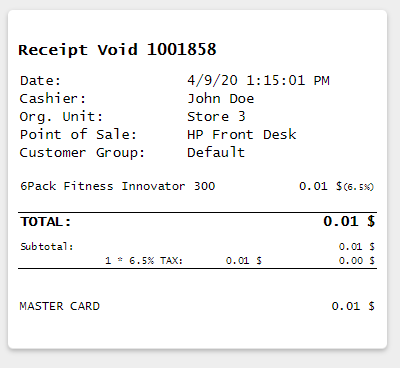
Task: Select the 6Pack Fitness Innovator 300 item
Action: [x=118, y=186]
